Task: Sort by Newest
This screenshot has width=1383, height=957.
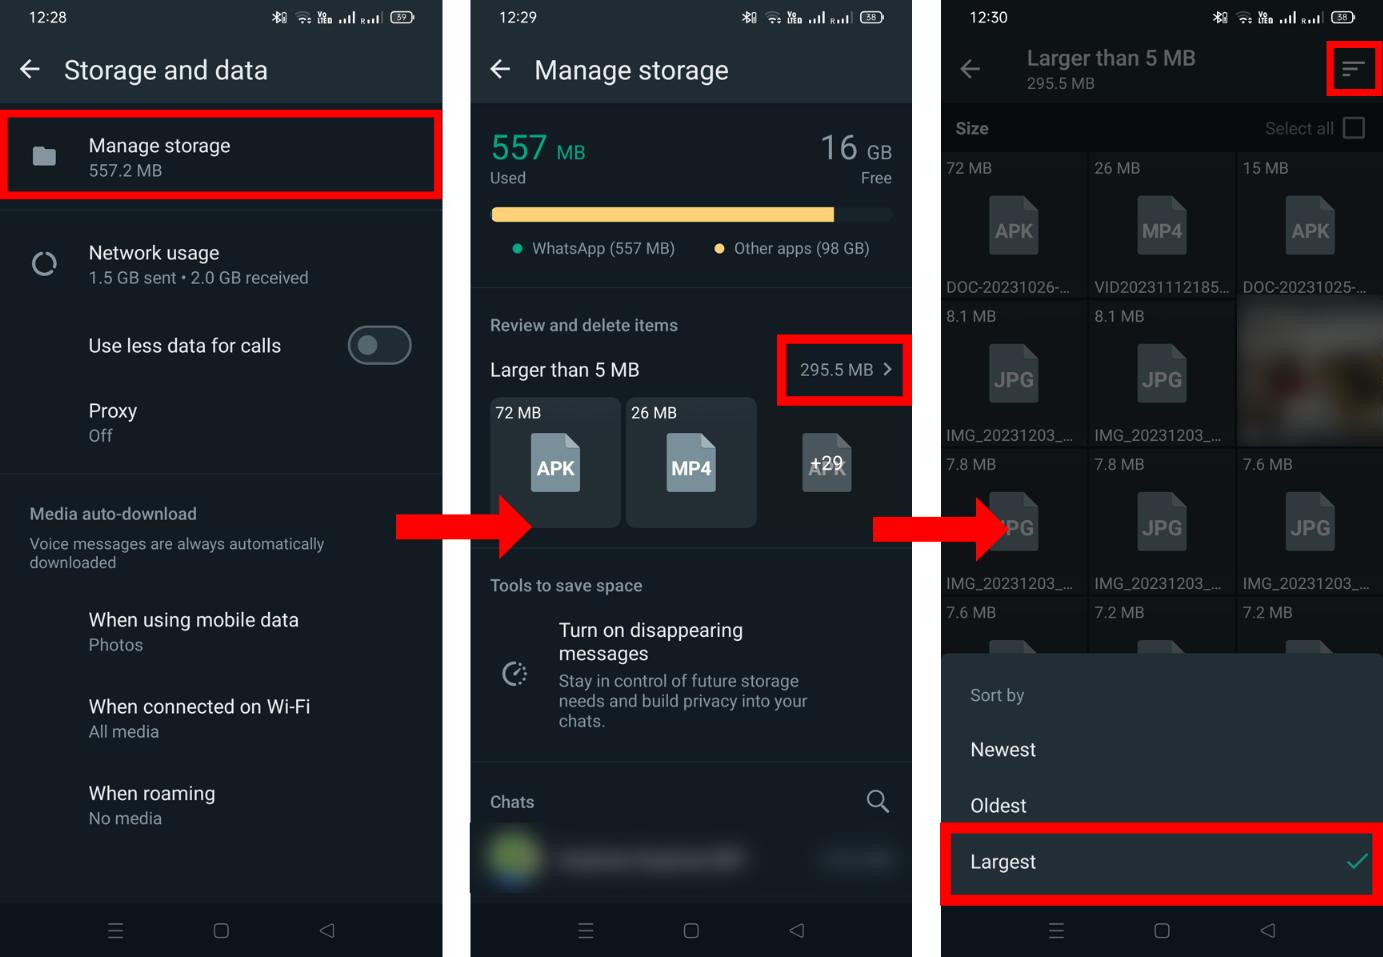Action: [x=1003, y=750]
